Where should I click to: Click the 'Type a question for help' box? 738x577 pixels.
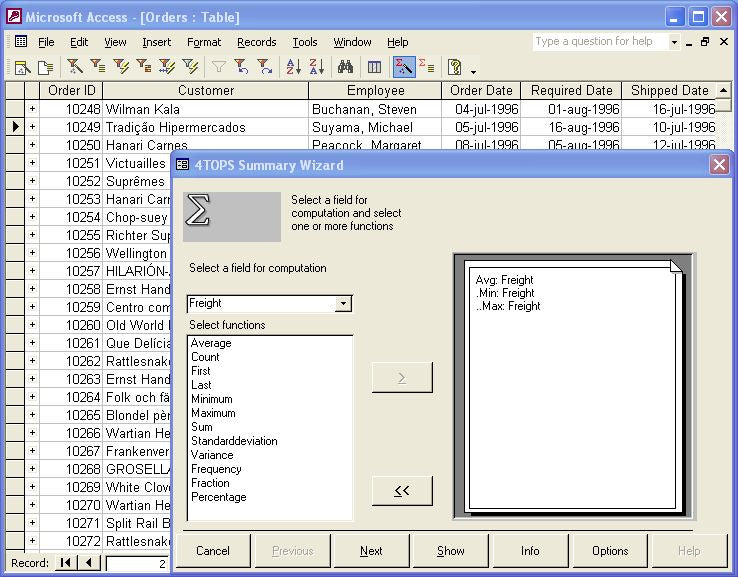click(600, 42)
